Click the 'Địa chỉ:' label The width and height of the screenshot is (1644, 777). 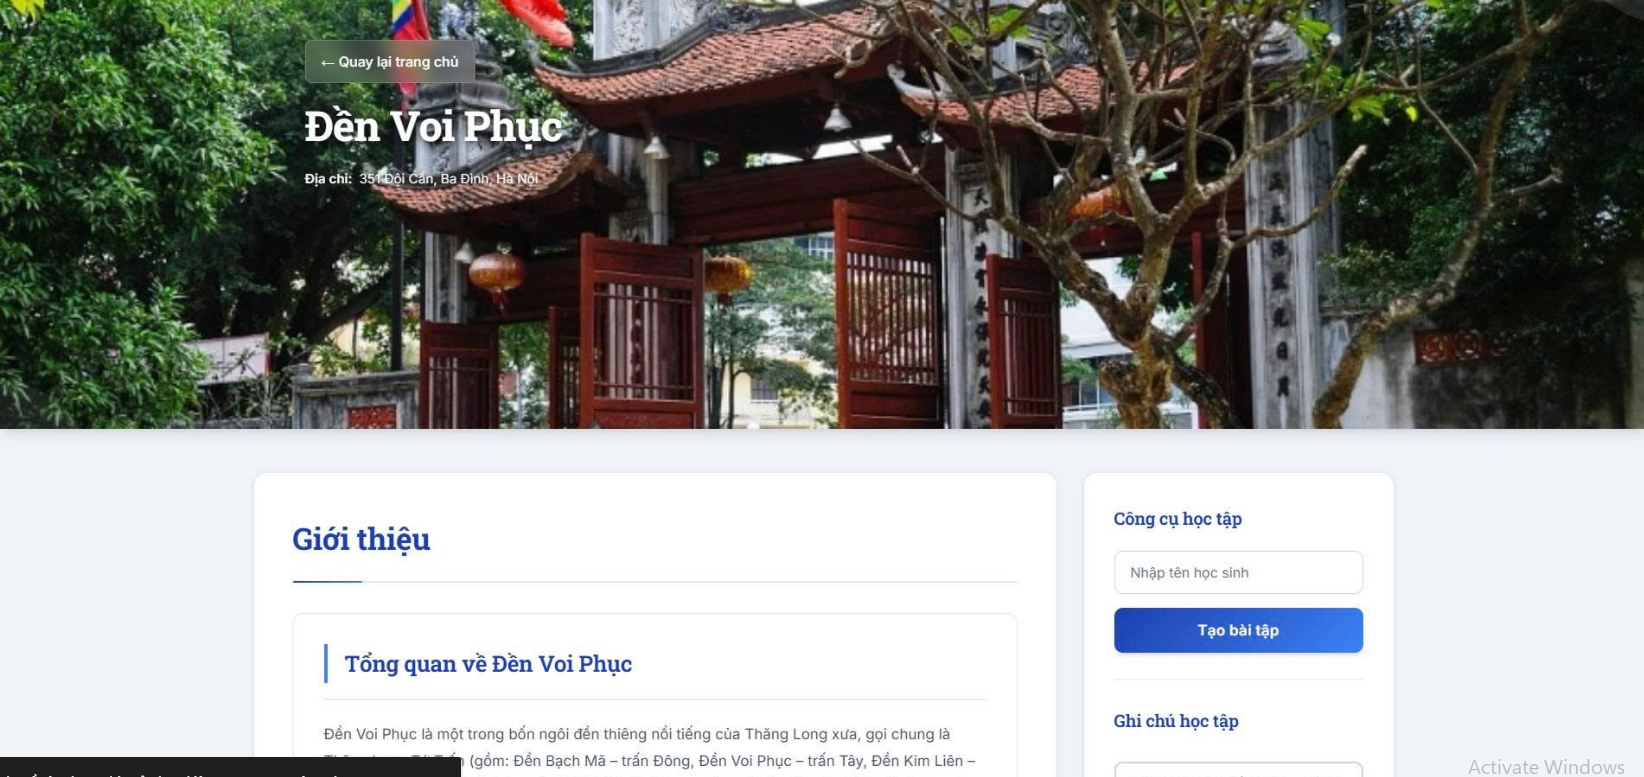coord(328,179)
